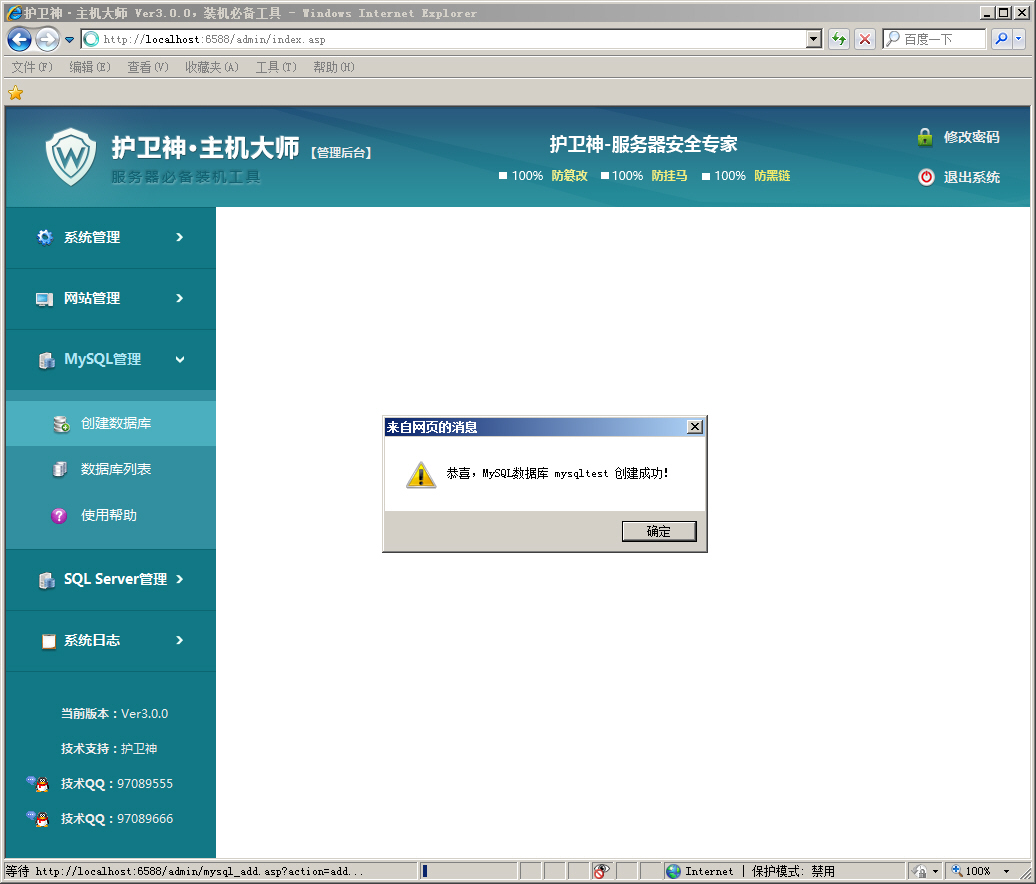This screenshot has width=1036, height=884.
Task: Open the 防挂马 link in the header
Action: click(x=669, y=176)
